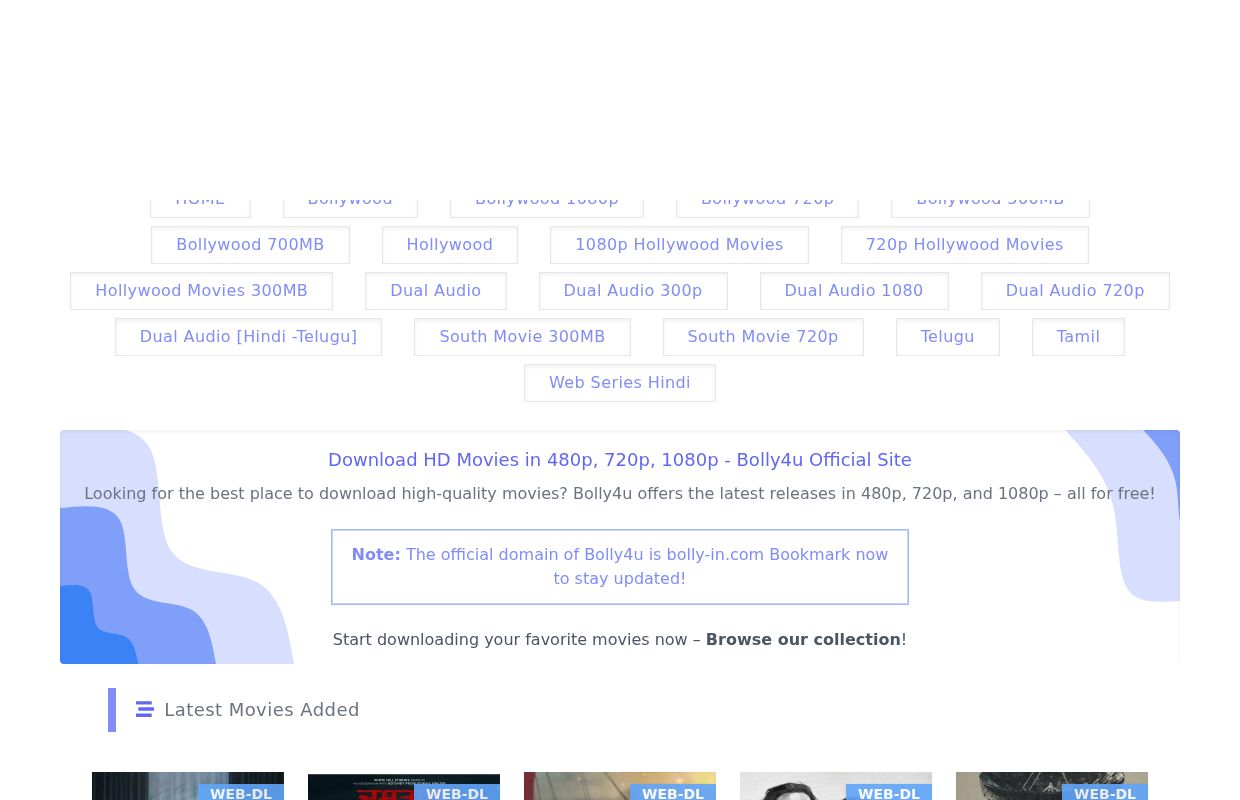
Task: Go to Hollywood Movies 300MB
Action: [x=201, y=291]
